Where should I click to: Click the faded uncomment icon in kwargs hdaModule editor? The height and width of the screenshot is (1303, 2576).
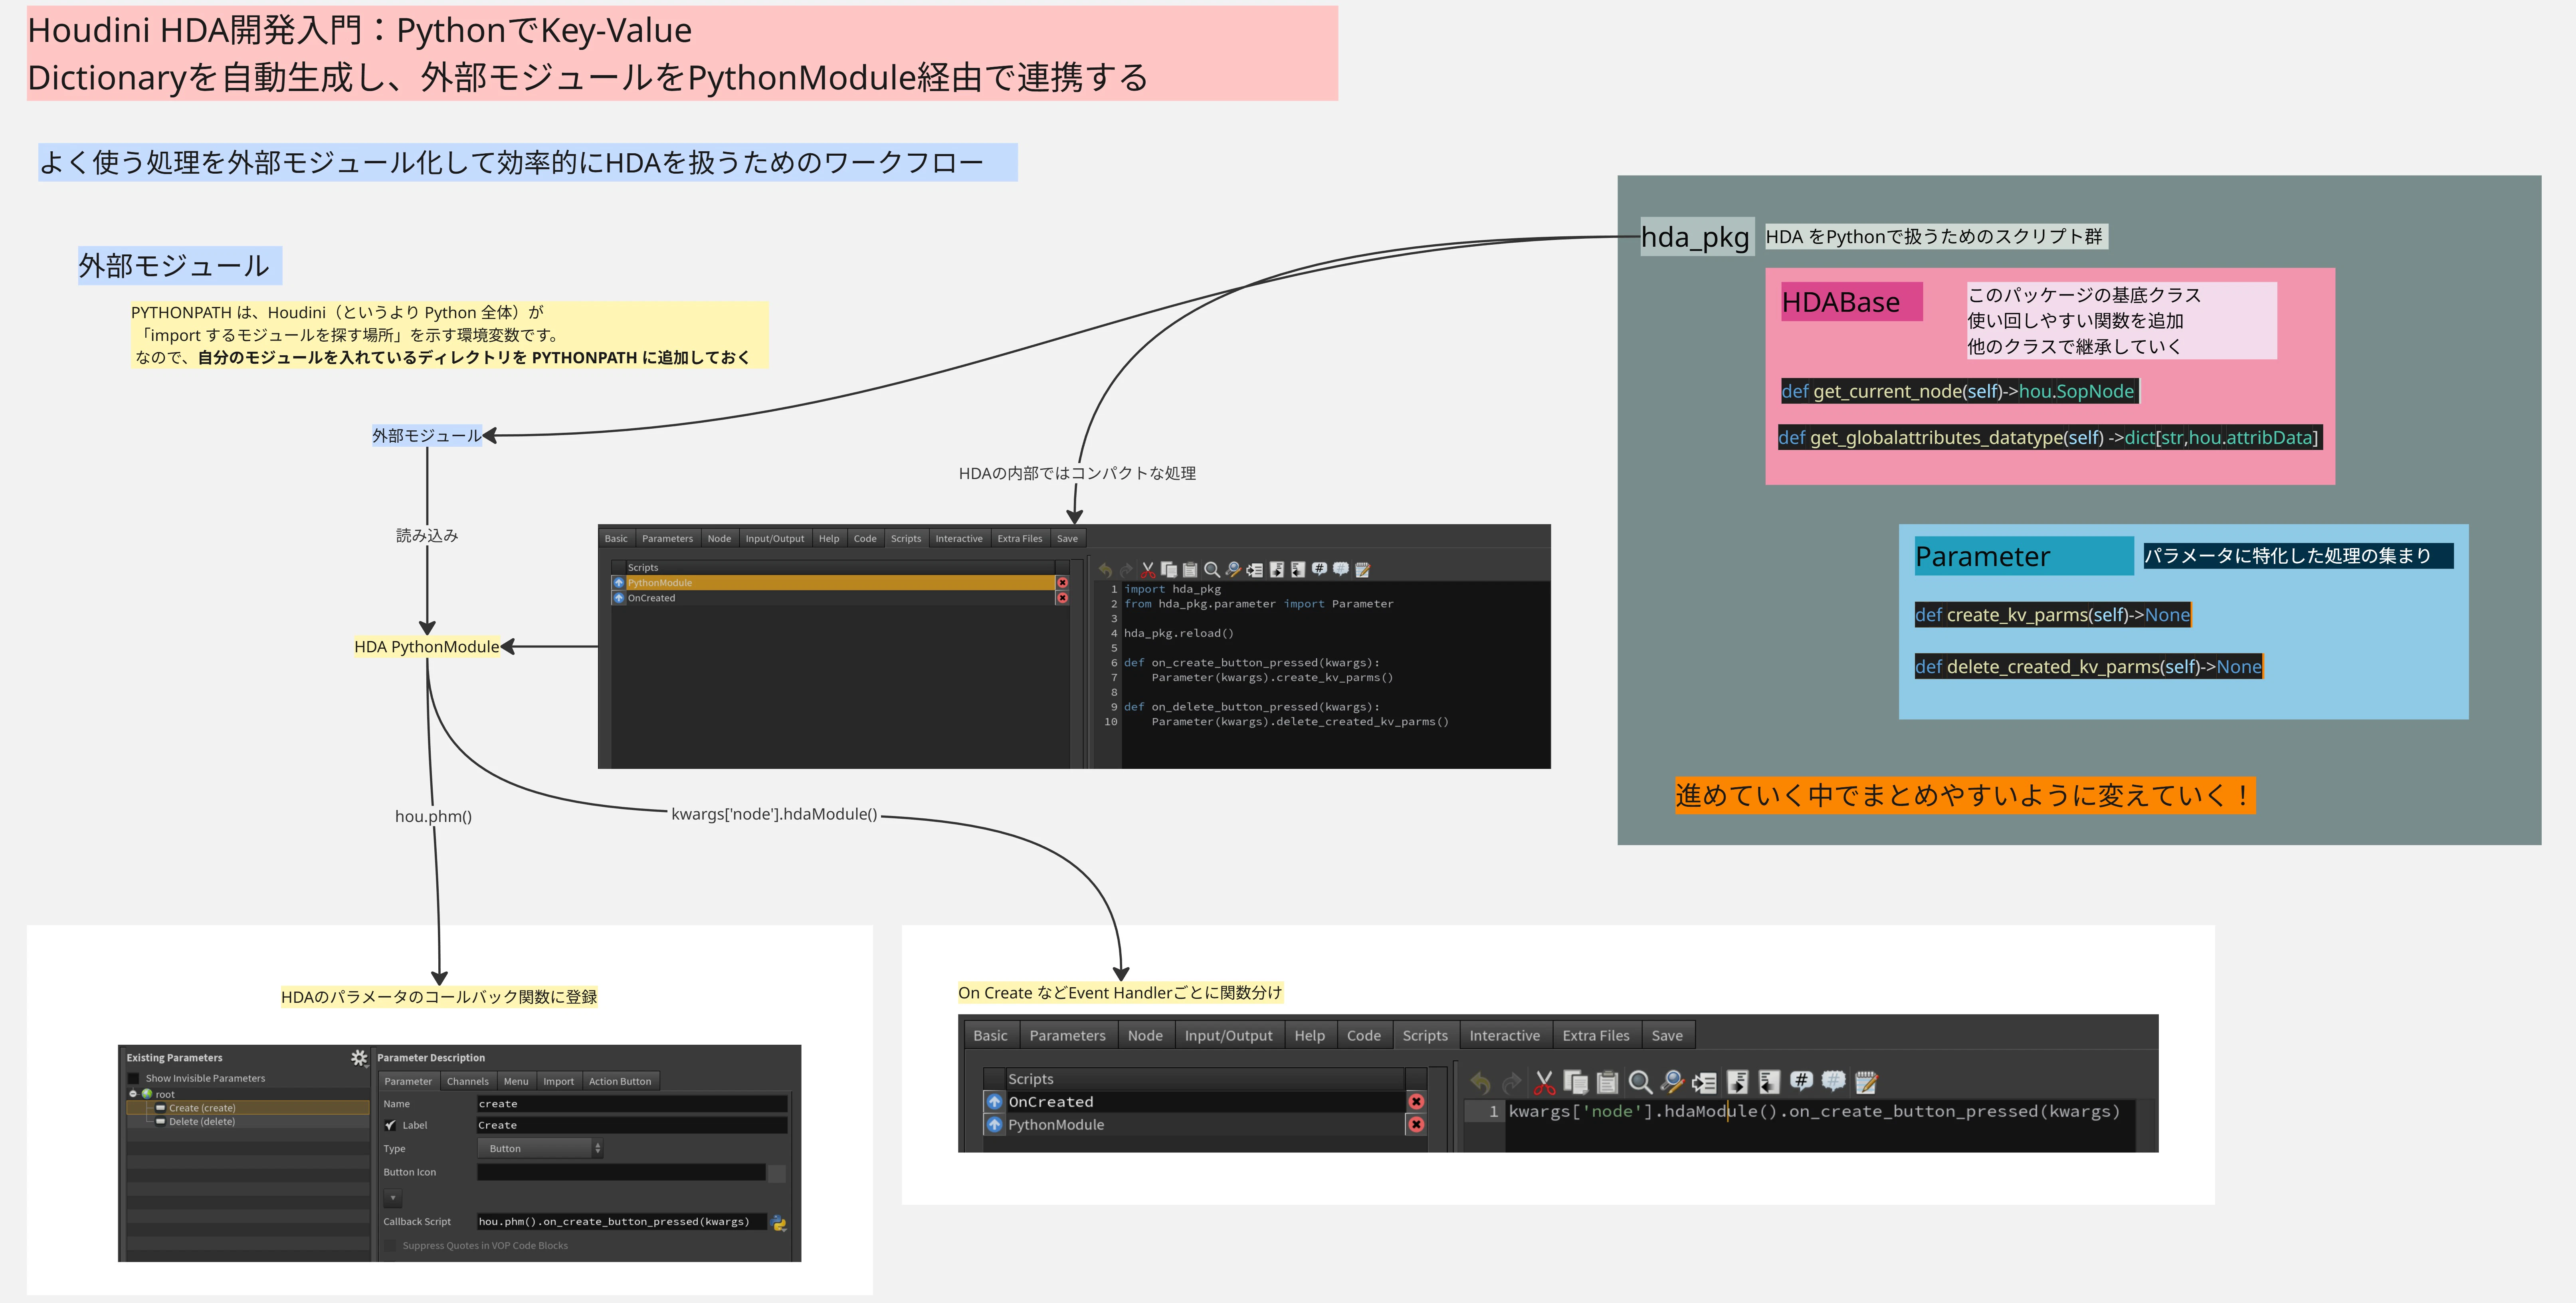[1833, 1081]
